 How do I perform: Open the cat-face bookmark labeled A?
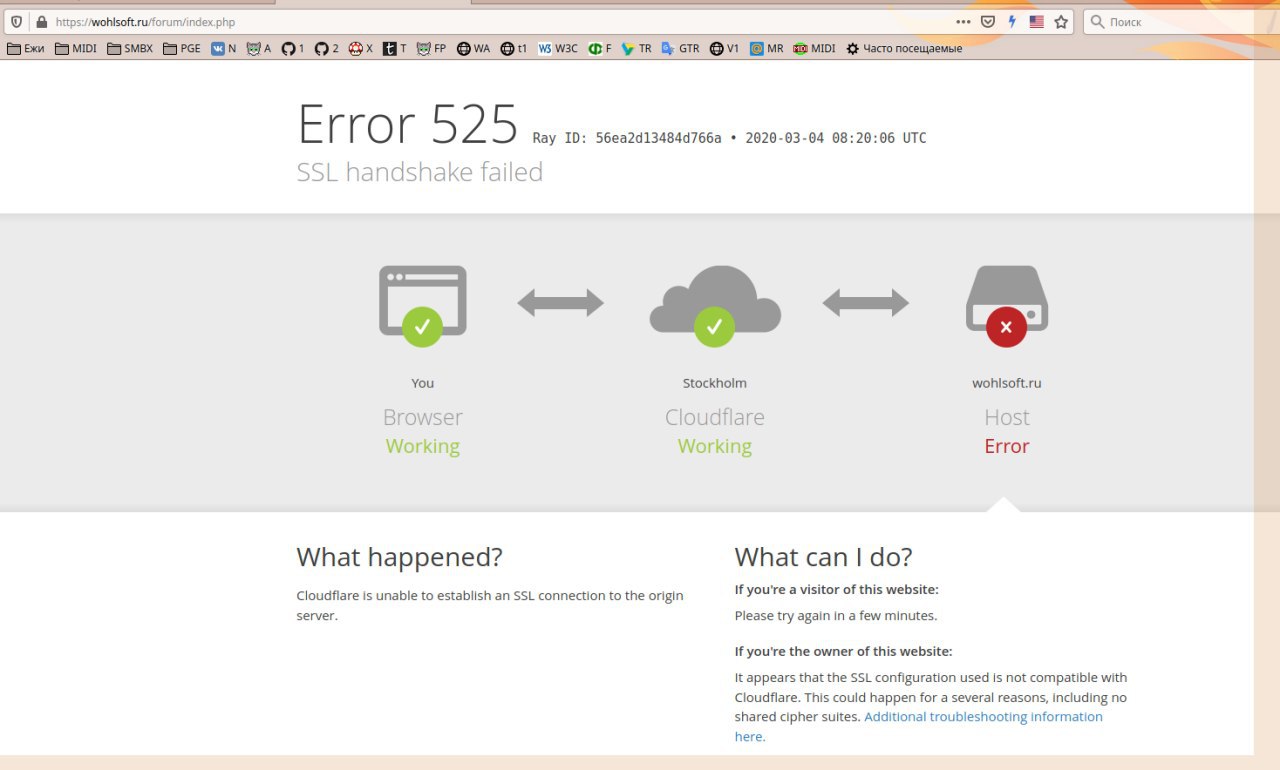259,48
